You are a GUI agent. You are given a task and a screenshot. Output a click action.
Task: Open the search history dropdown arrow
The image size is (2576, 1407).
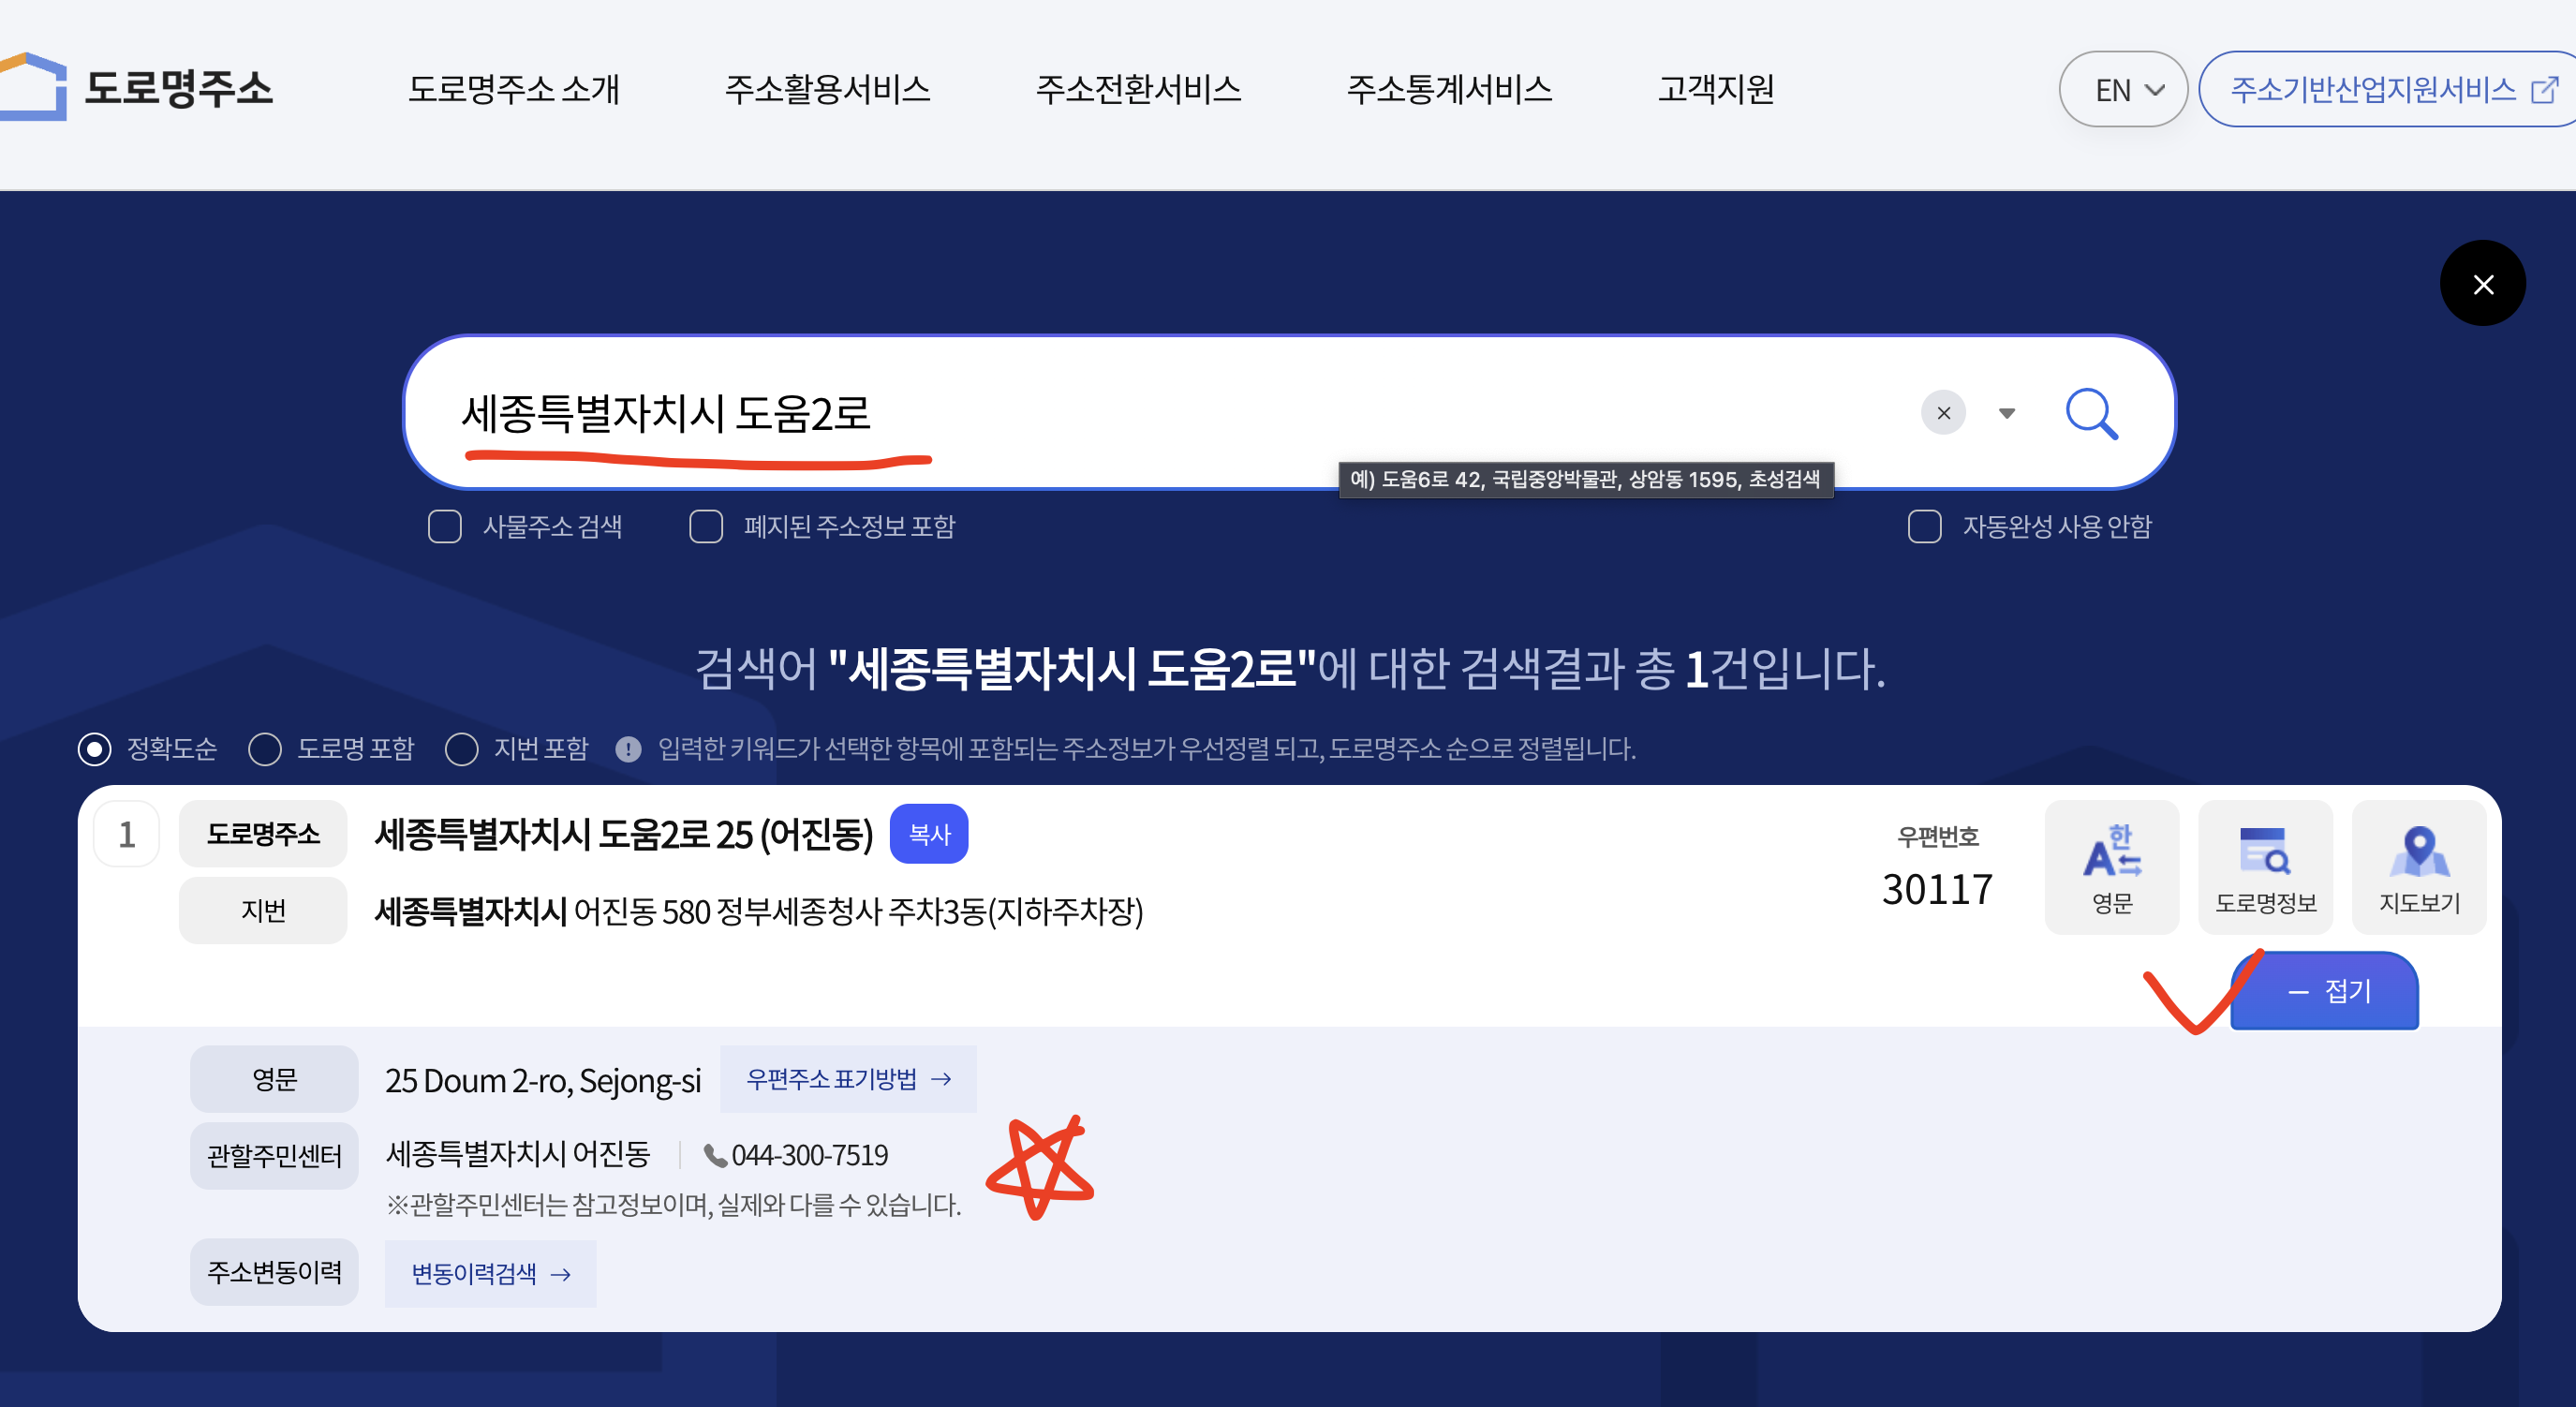coord(2006,413)
